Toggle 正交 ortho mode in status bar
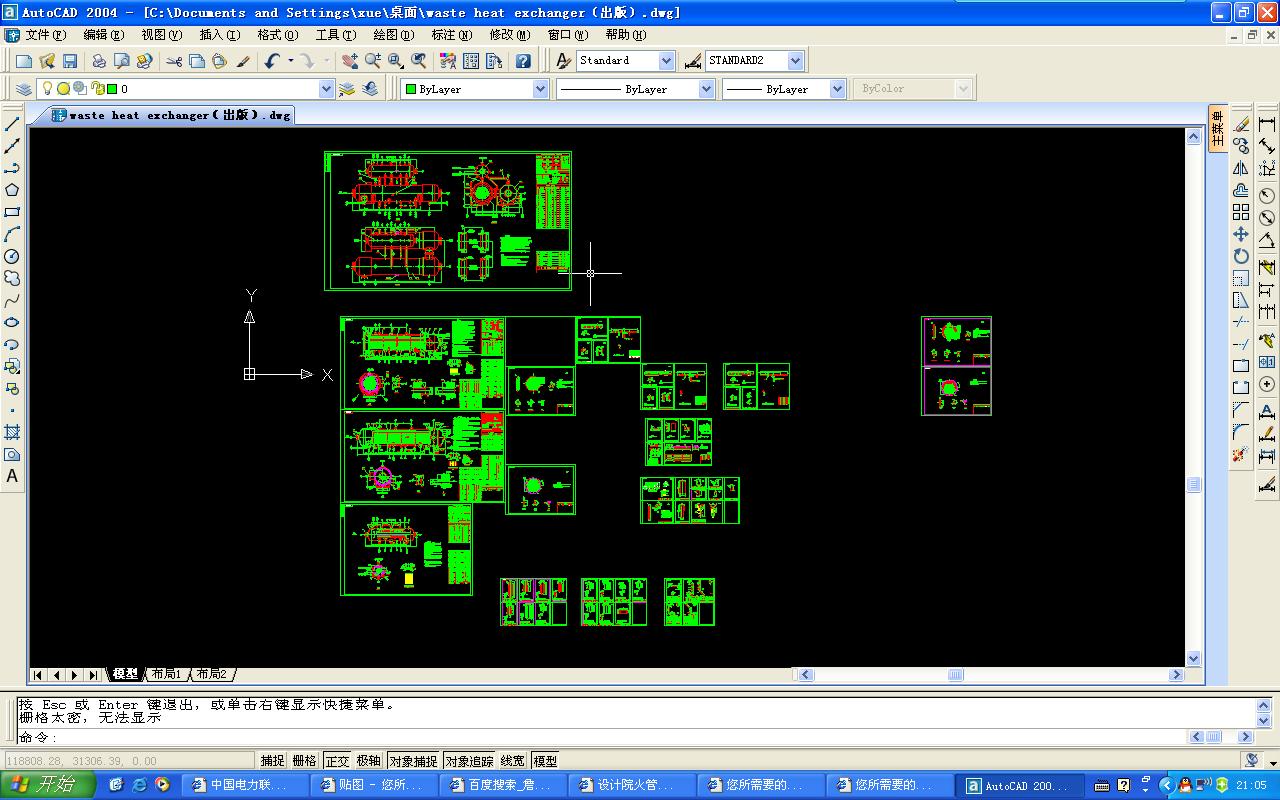 [x=337, y=761]
